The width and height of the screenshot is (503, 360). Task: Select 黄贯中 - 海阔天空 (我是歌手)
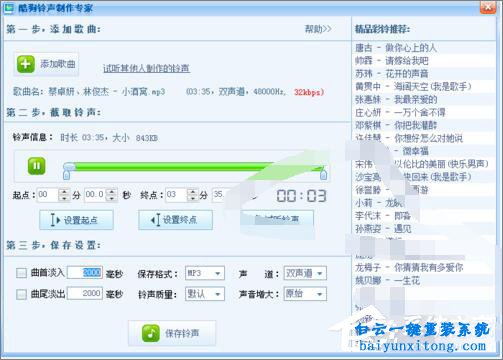point(413,86)
